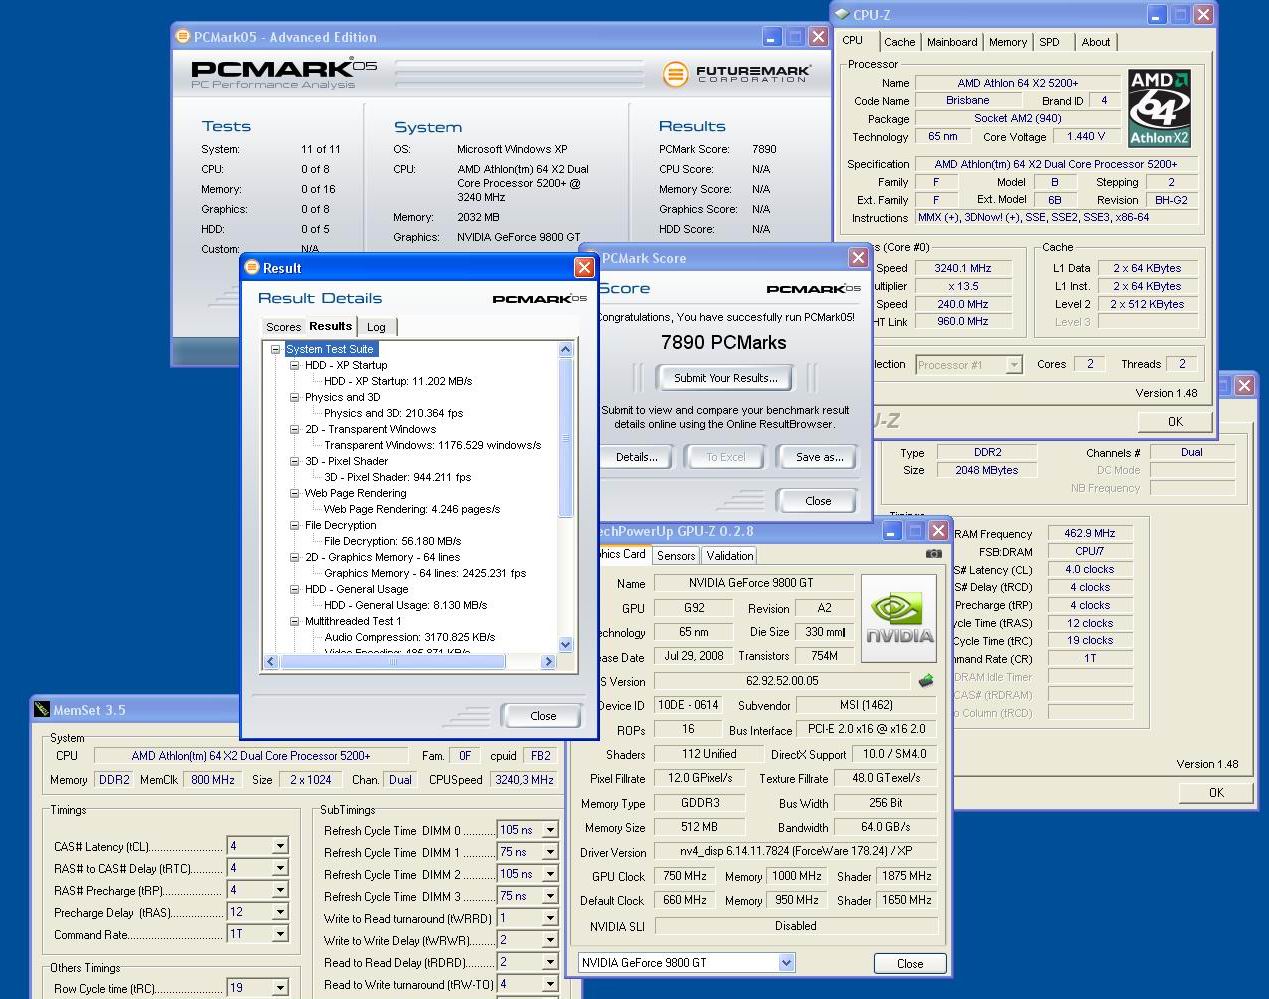Collapse the HDD - XP Startup node
1269x999 pixels.
295,365
